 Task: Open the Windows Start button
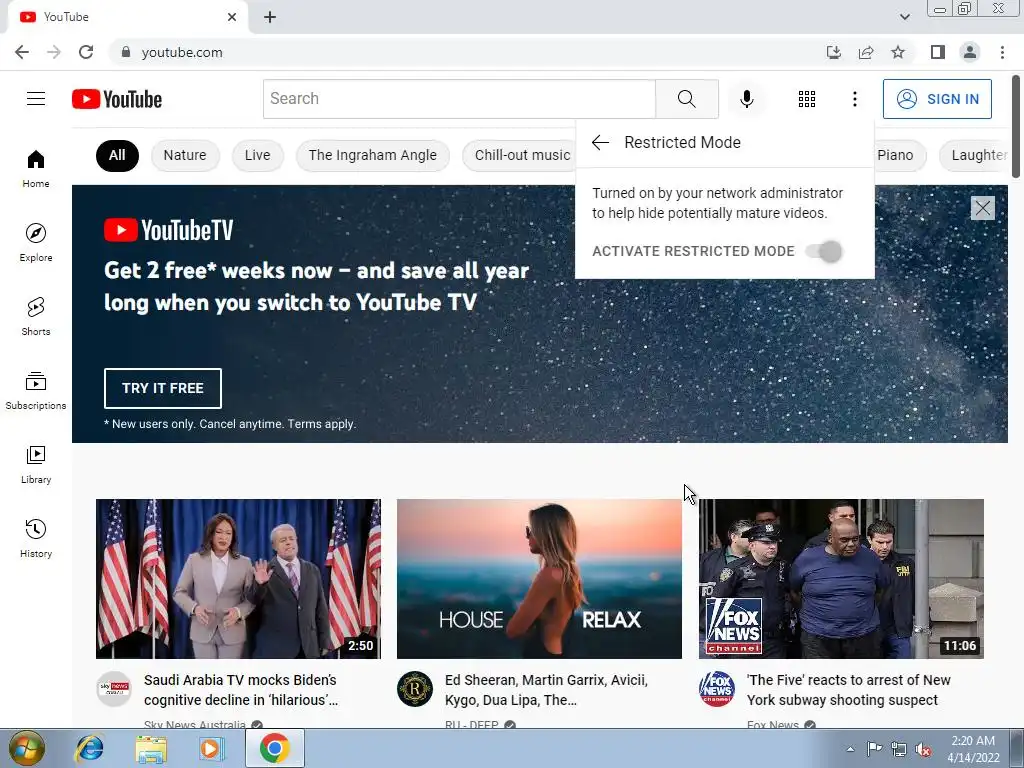pos(26,748)
